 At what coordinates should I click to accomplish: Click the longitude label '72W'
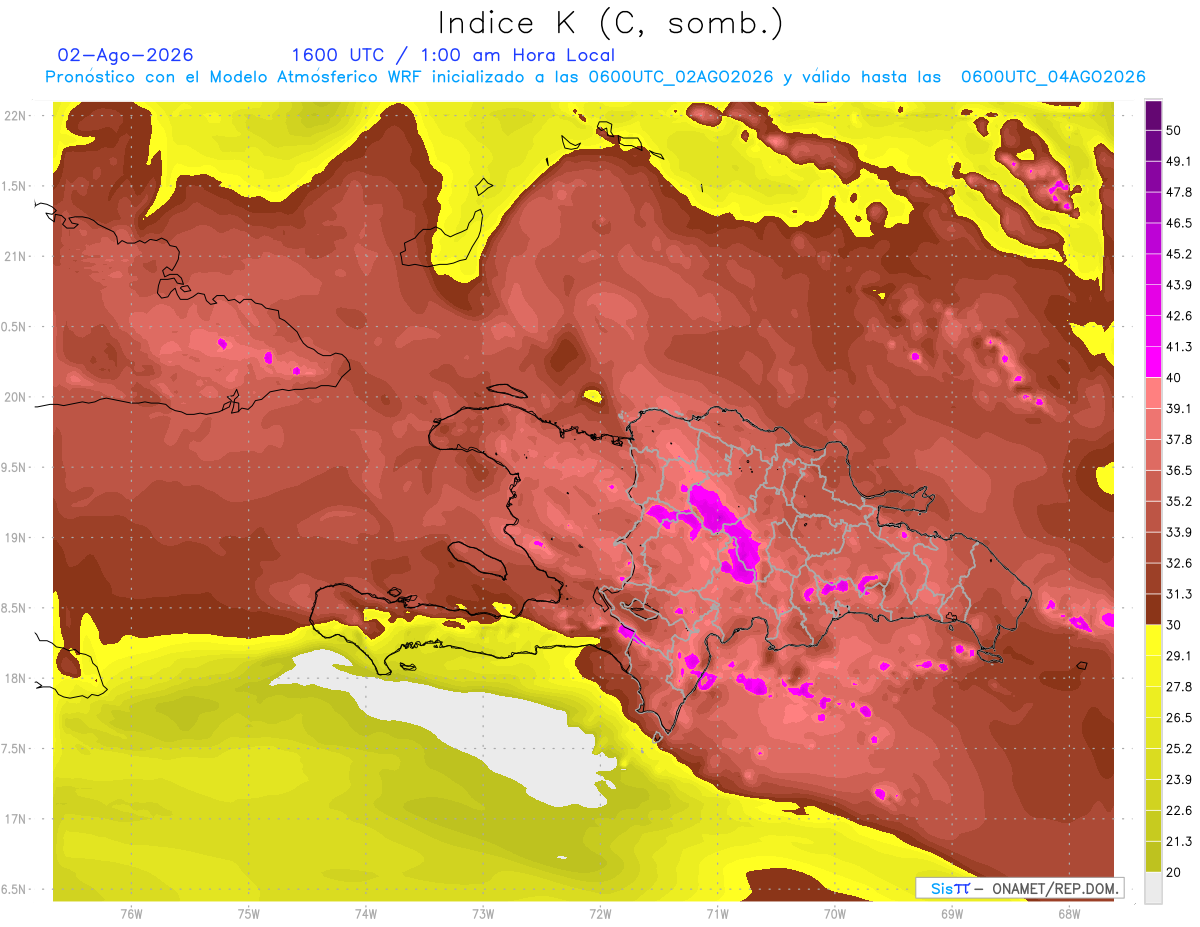coord(600,914)
